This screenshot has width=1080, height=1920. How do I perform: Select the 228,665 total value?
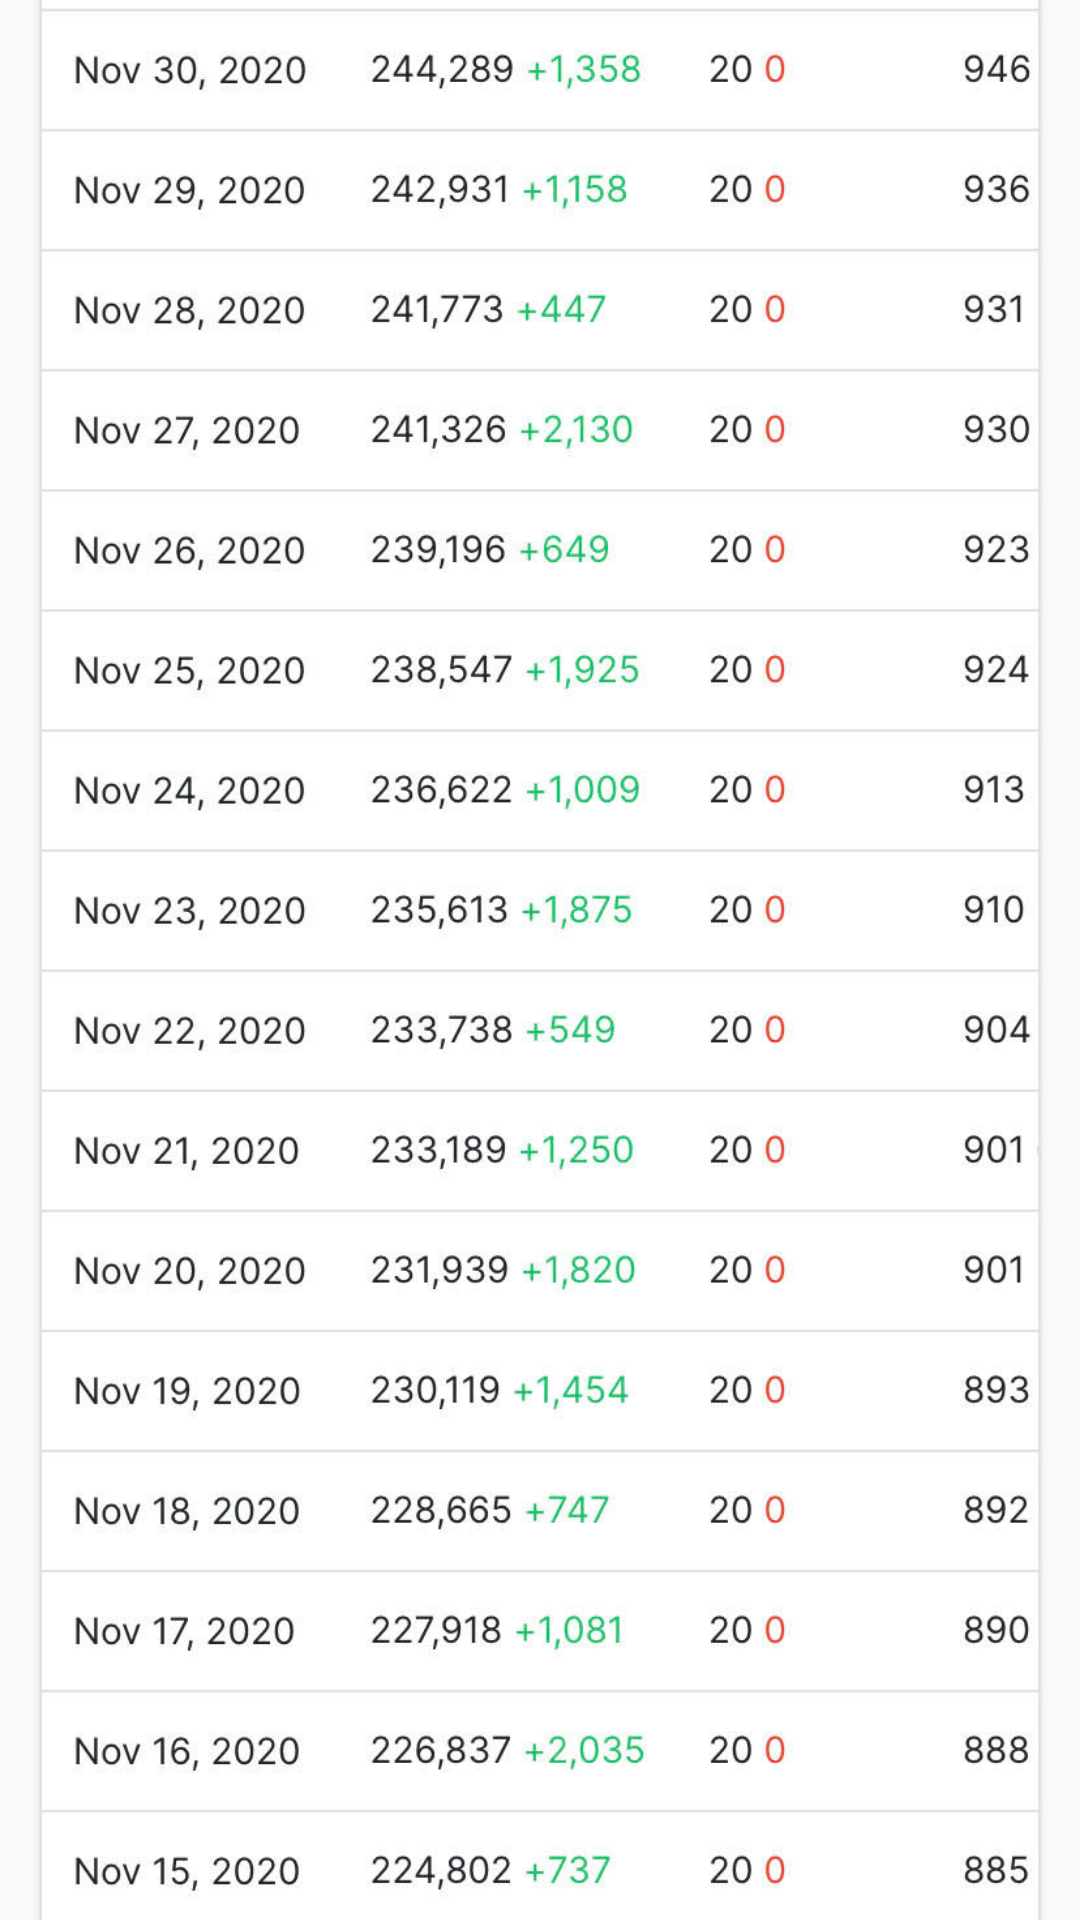[x=441, y=1509]
